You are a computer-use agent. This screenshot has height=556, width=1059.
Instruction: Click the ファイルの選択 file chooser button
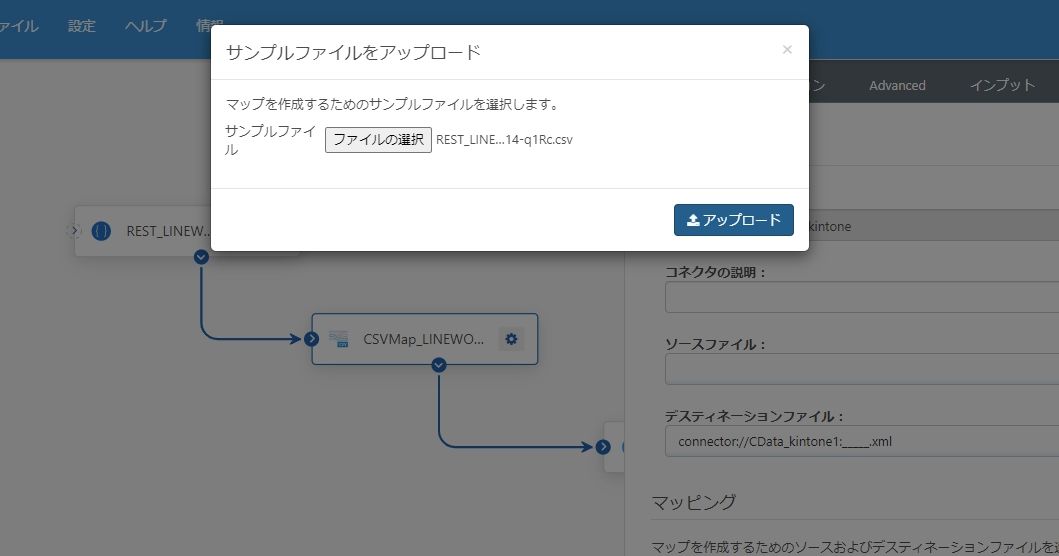[x=378, y=140]
